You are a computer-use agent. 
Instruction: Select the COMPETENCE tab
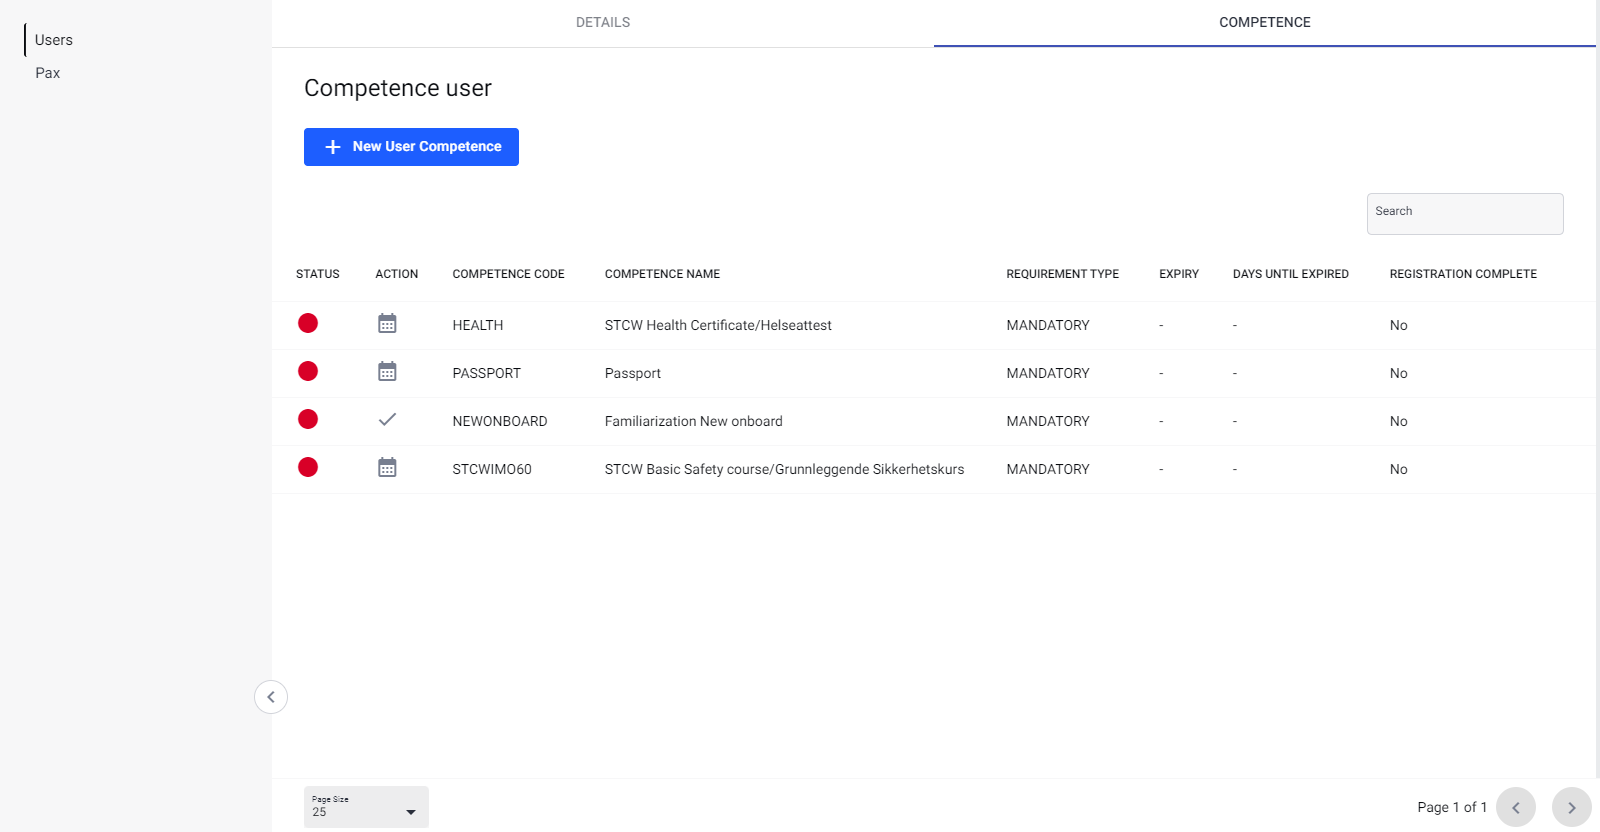[1265, 22]
